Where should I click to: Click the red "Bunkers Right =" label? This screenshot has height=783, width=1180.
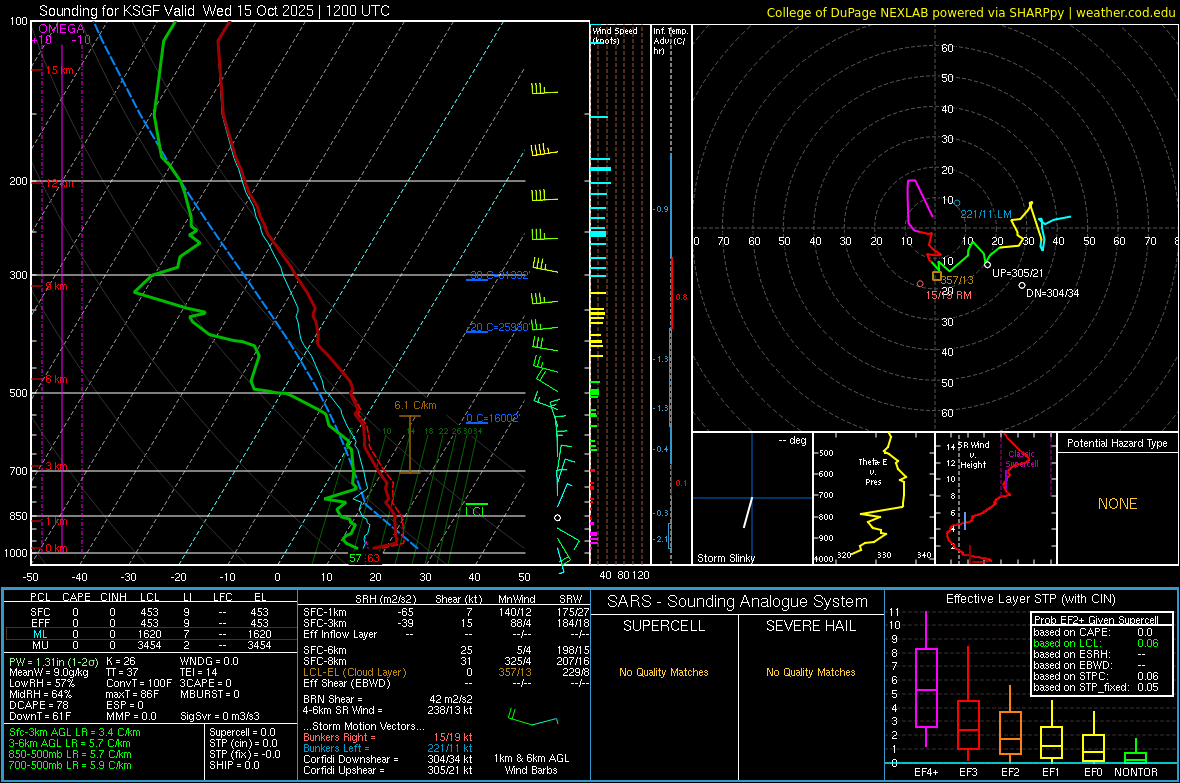click(339, 737)
